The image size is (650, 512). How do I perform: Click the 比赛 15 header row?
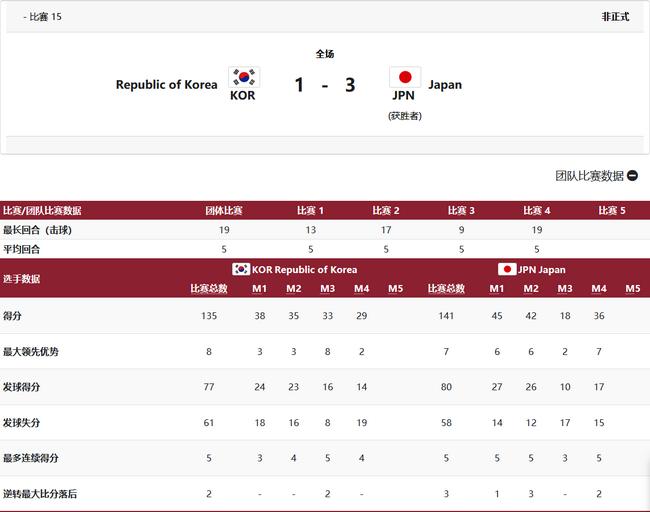325,17
